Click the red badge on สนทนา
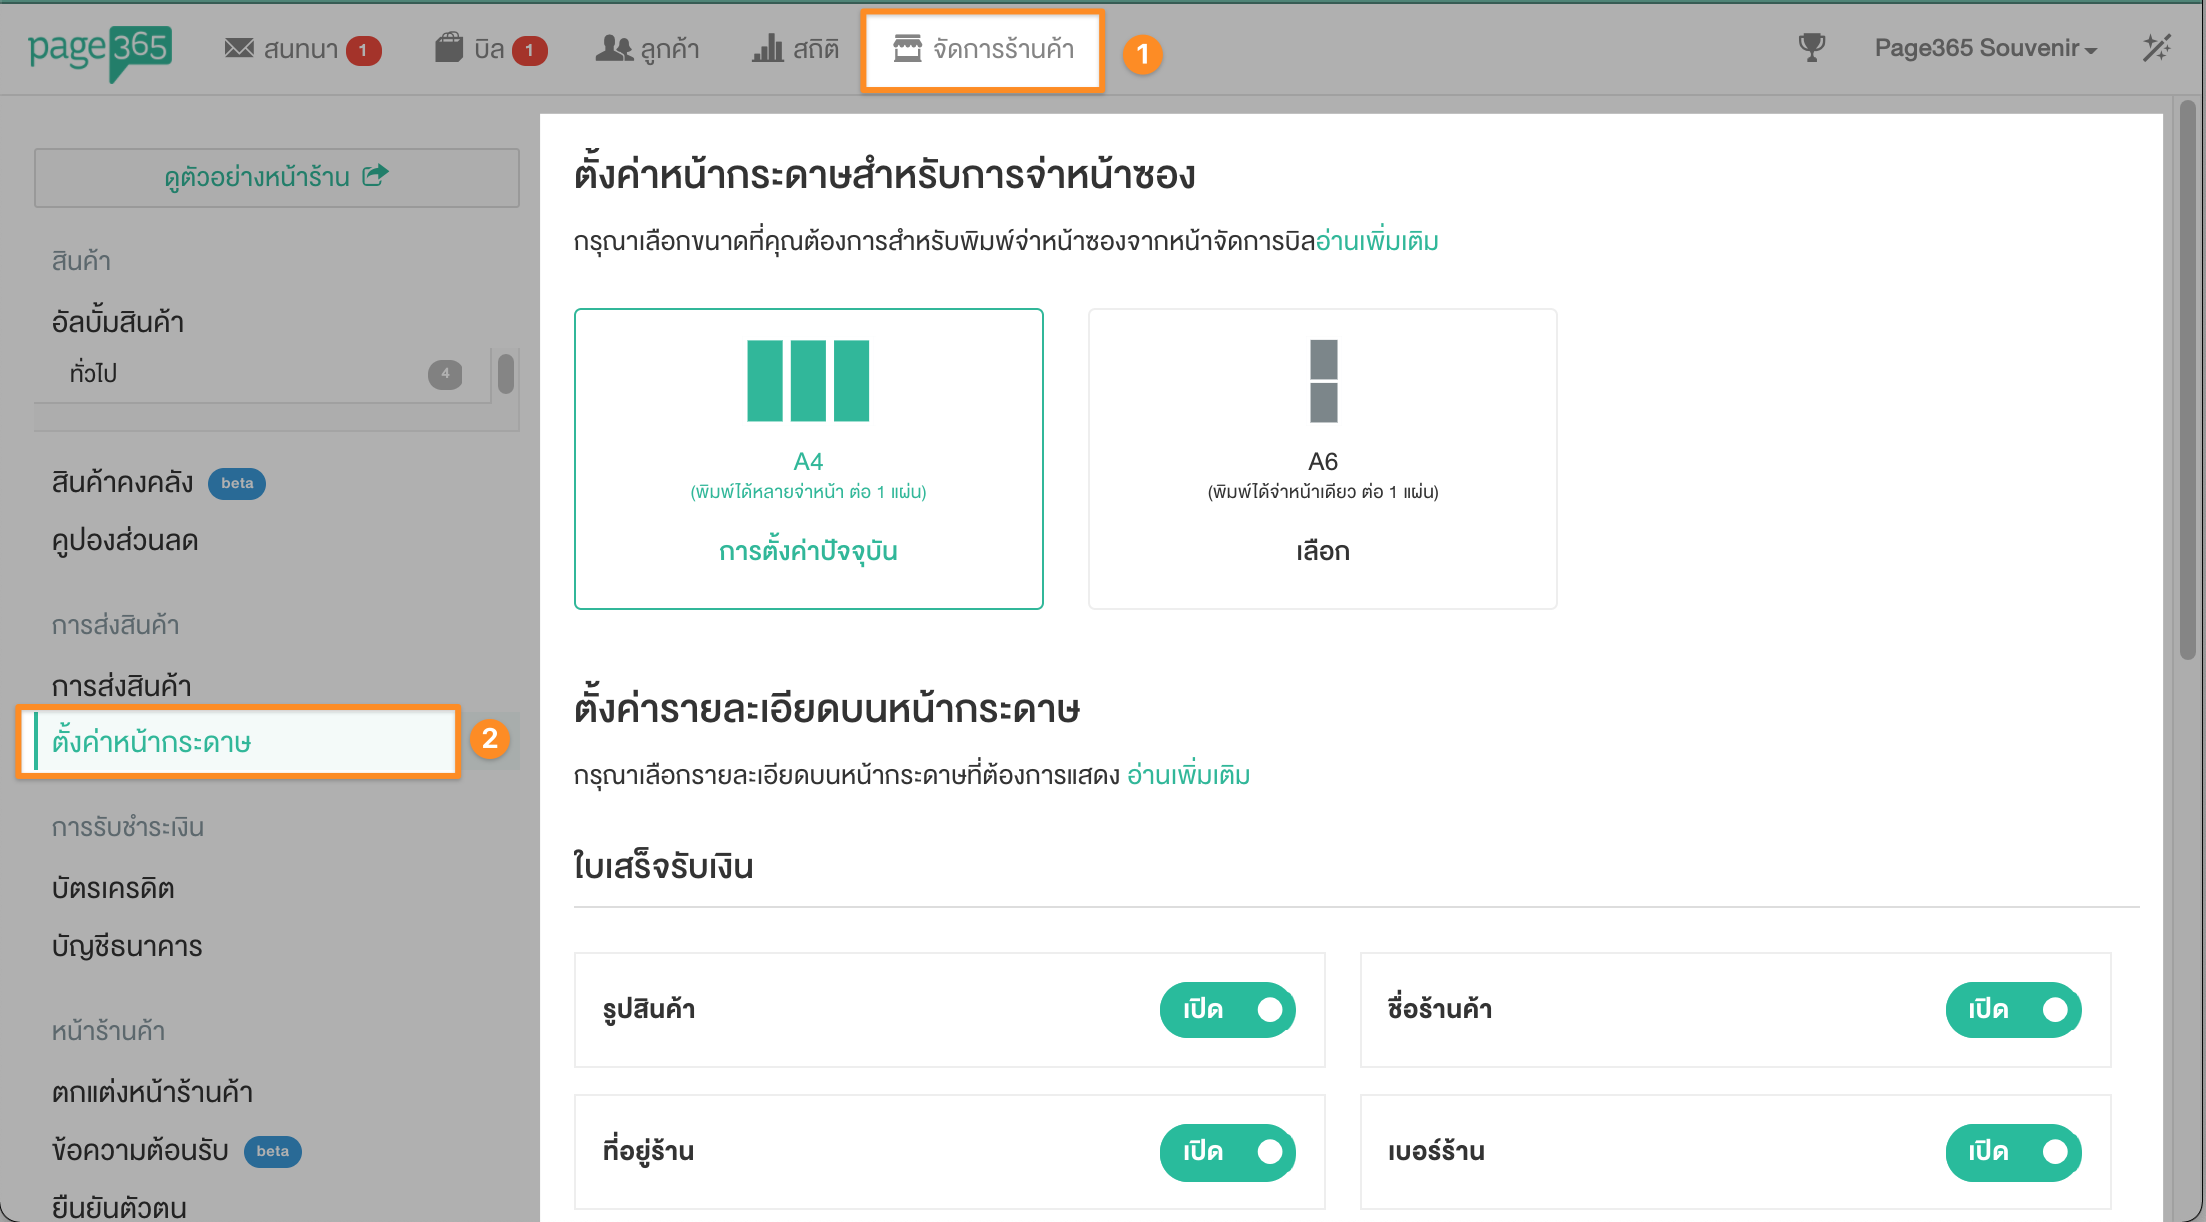 (x=363, y=50)
